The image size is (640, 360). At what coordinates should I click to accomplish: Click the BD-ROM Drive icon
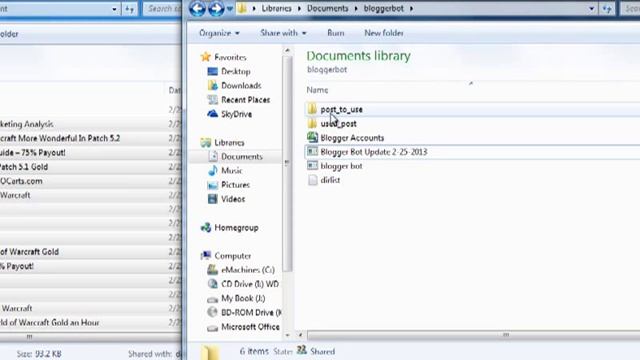click(212, 313)
